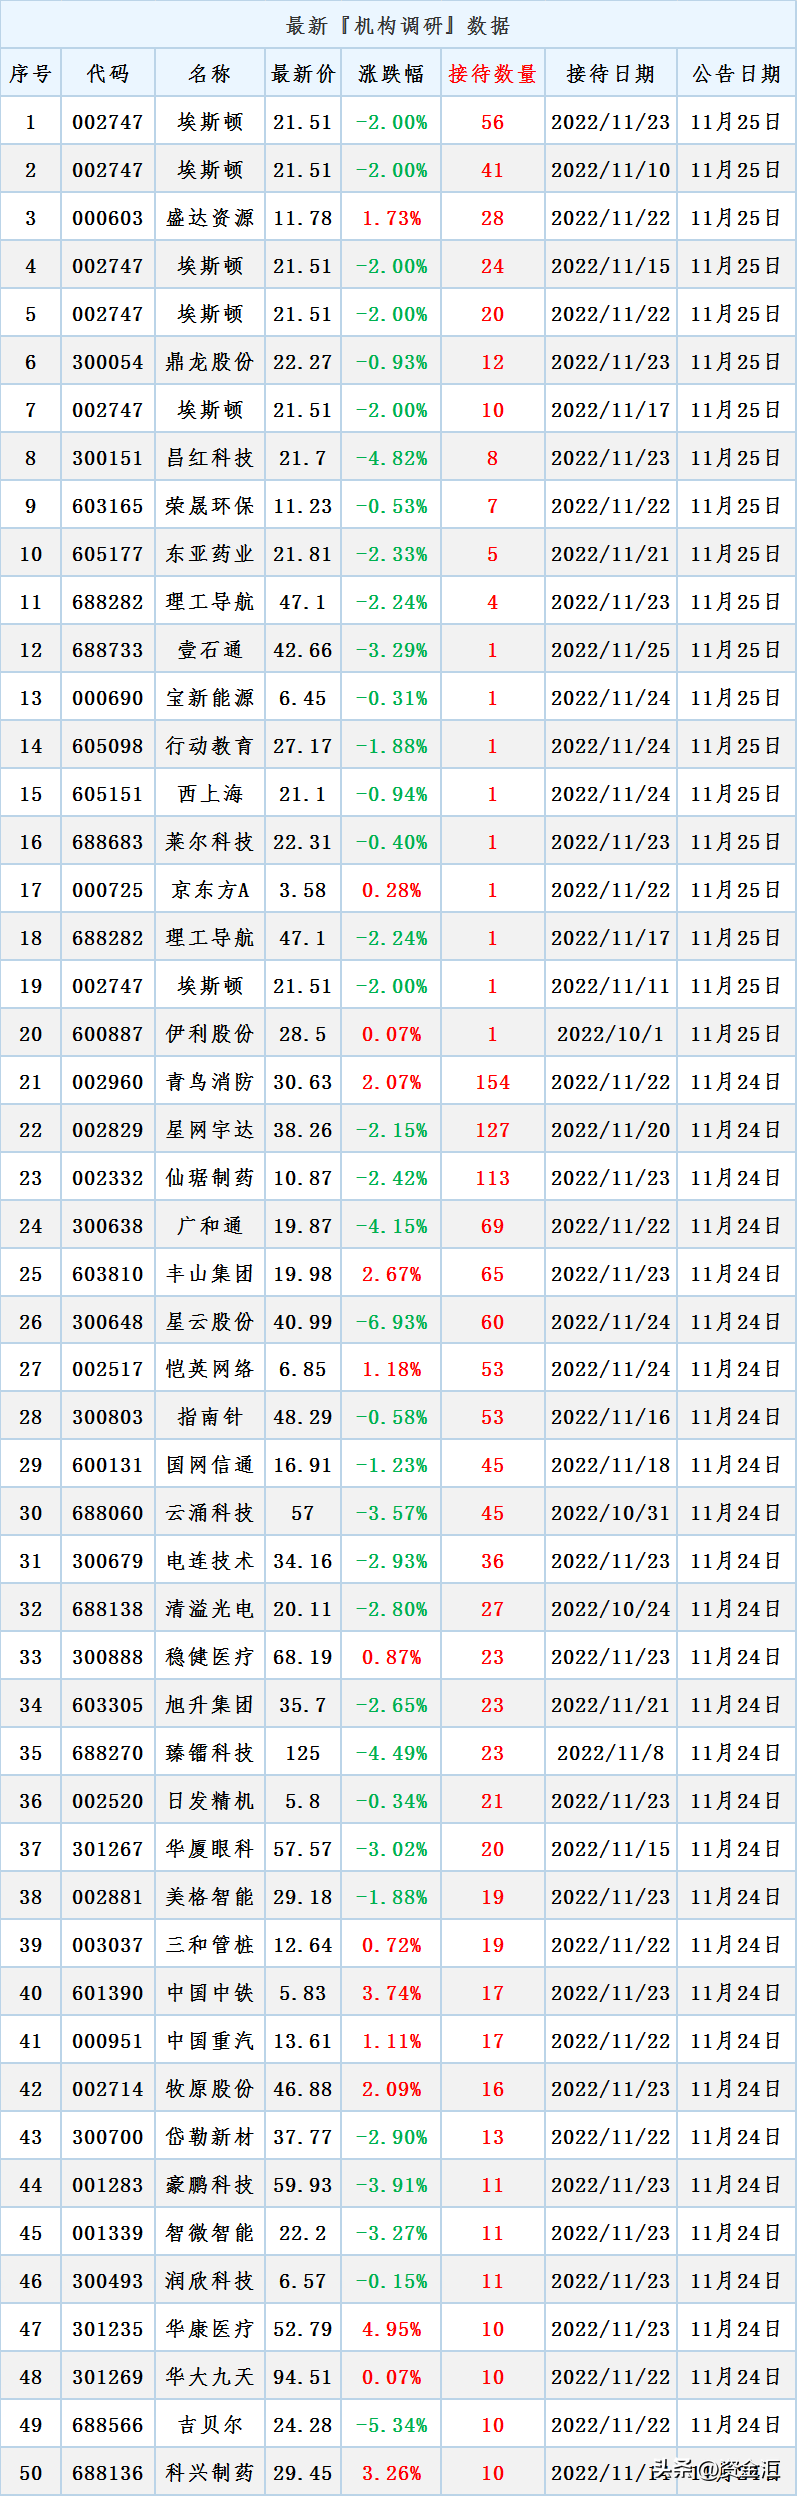Select the 接待日期 column header
This screenshot has height=2497, width=798.
pyautogui.click(x=611, y=73)
